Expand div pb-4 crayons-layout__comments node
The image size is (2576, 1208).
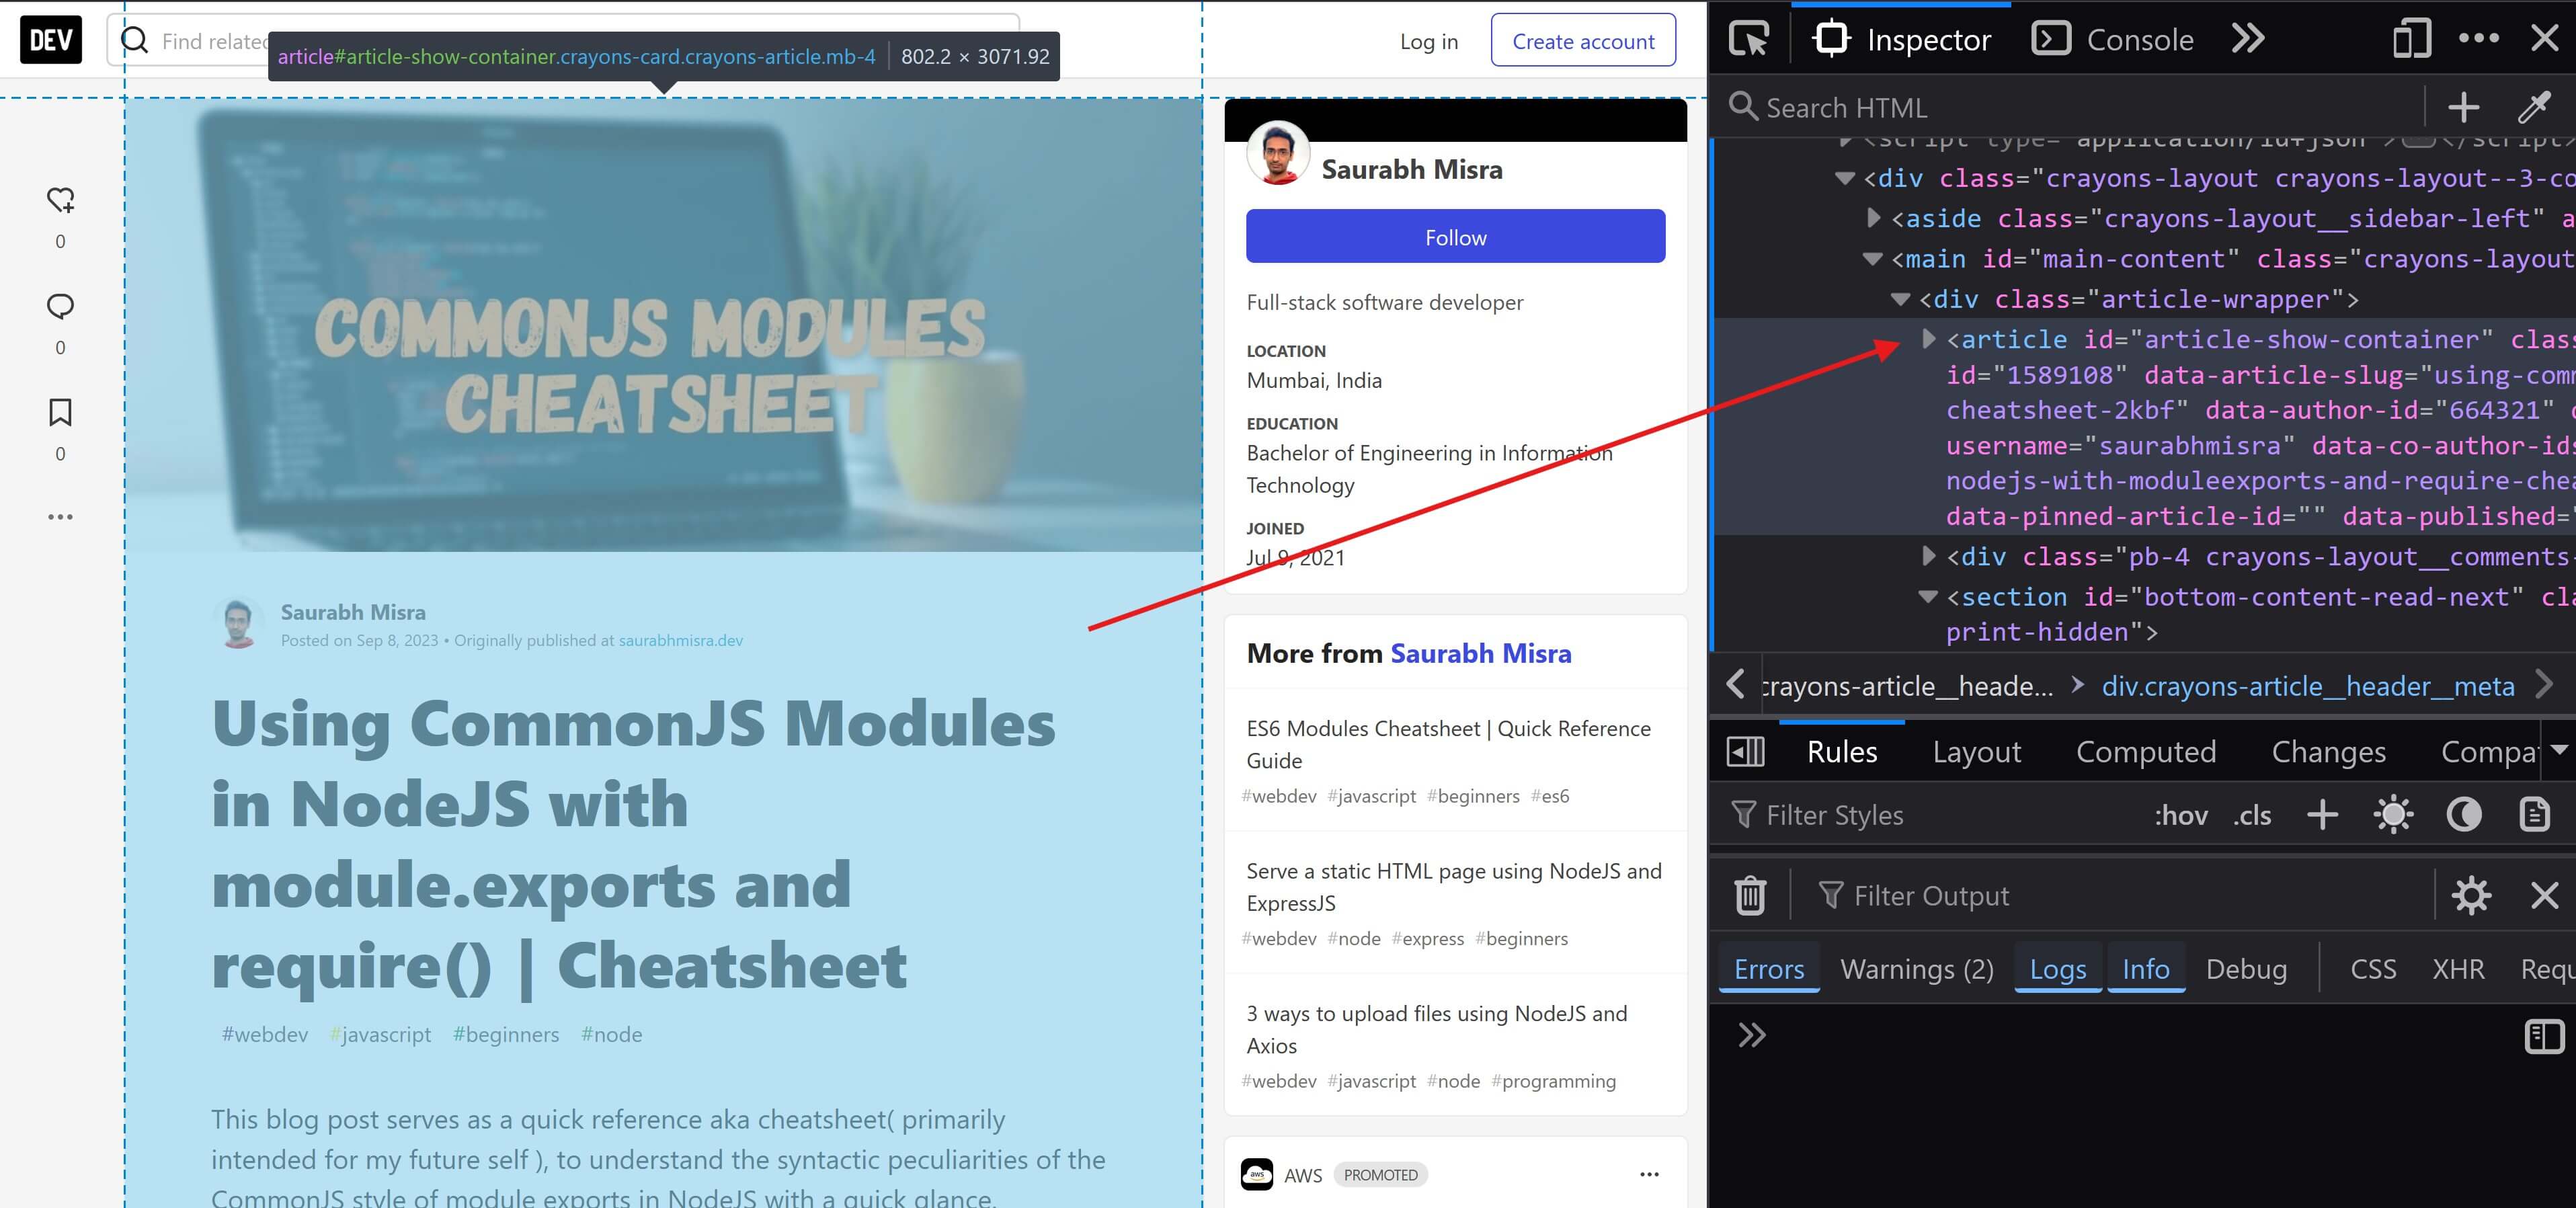[x=1930, y=555]
